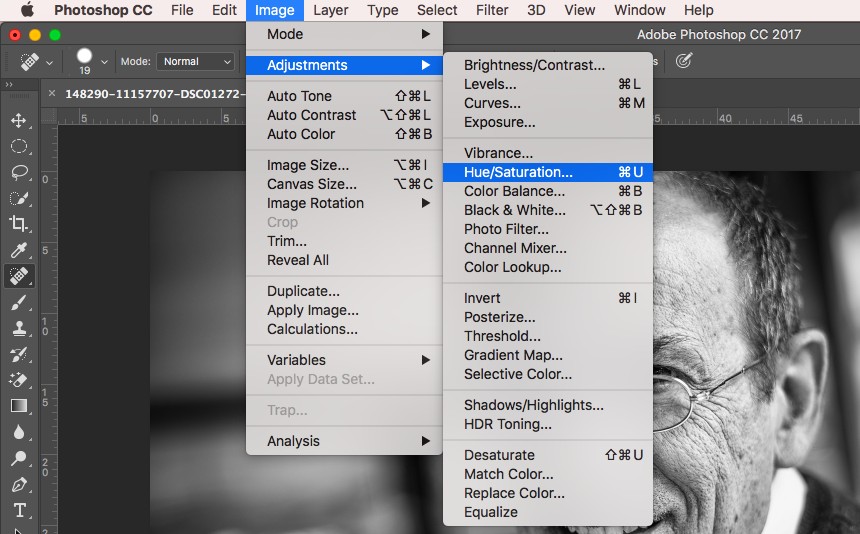Screen dimensions: 860x534
Task: Open the View menu
Action: coord(580,10)
